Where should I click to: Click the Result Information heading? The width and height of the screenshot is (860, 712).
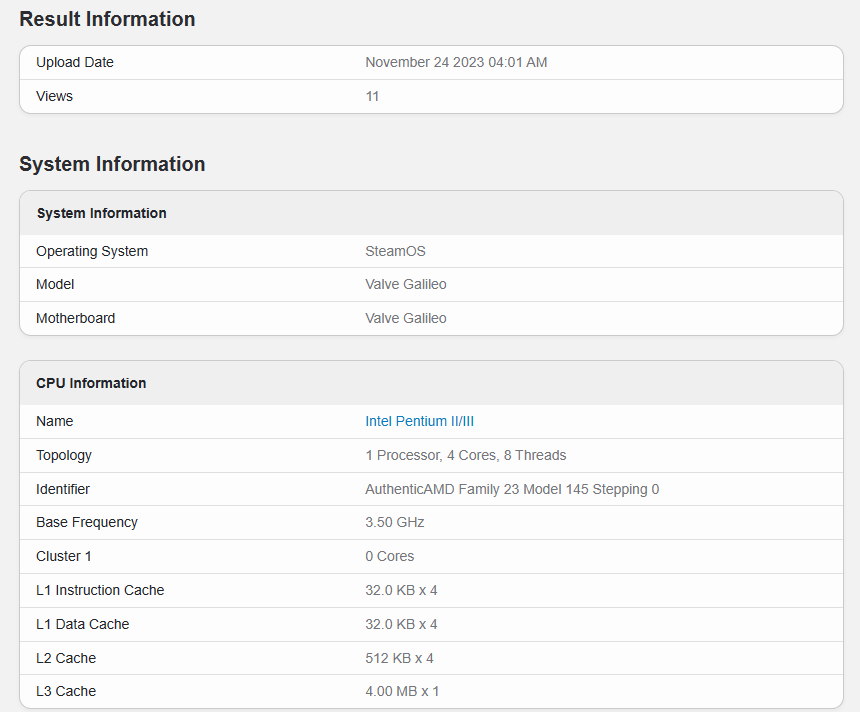coord(108,19)
